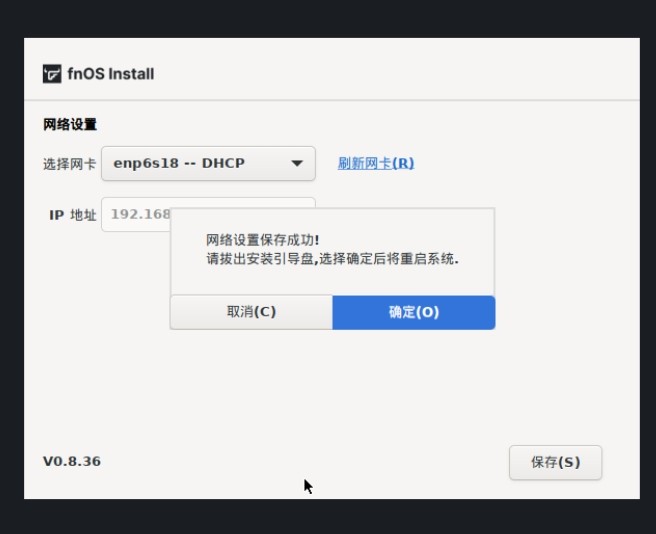656x534 pixels.
Task: Click the 网络设置保存成功! message
Action: coord(263,240)
